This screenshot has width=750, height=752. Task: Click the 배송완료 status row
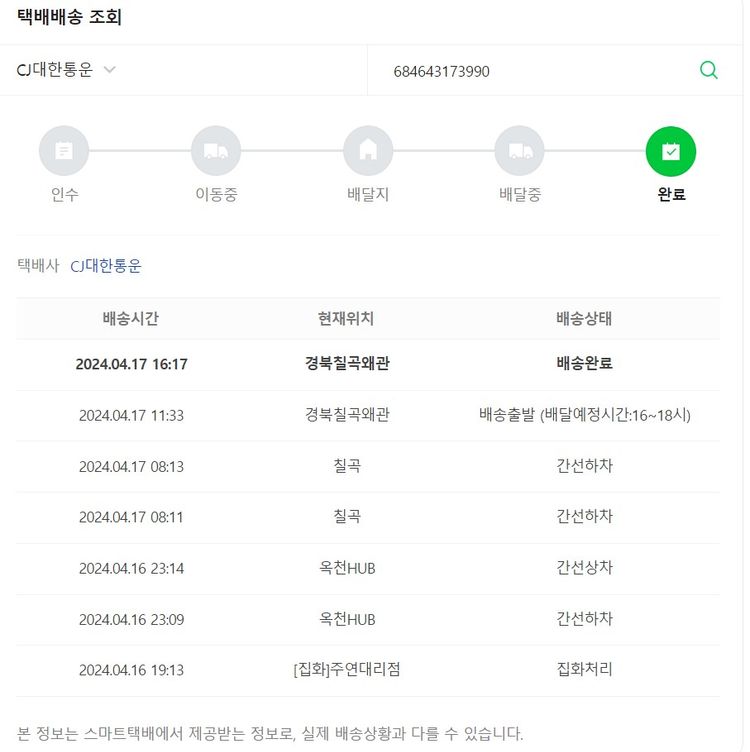point(584,364)
